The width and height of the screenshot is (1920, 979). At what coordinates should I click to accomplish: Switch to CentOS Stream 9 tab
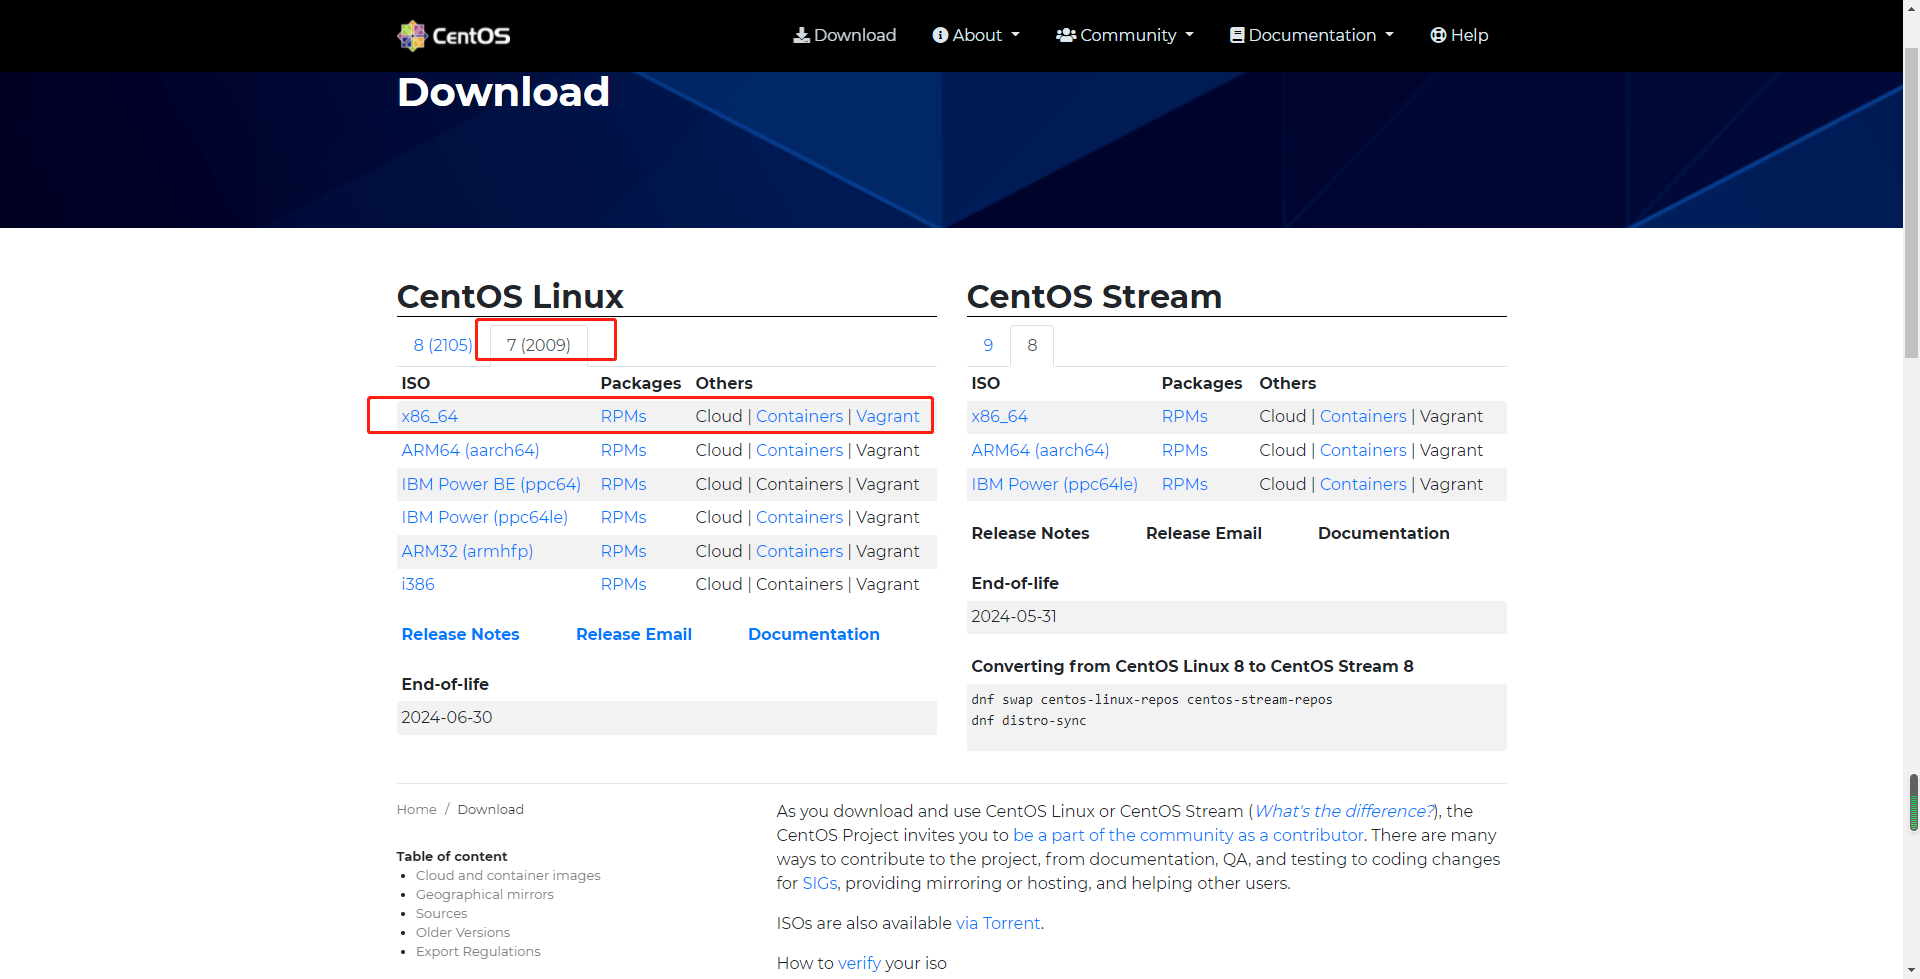[988, 346]
